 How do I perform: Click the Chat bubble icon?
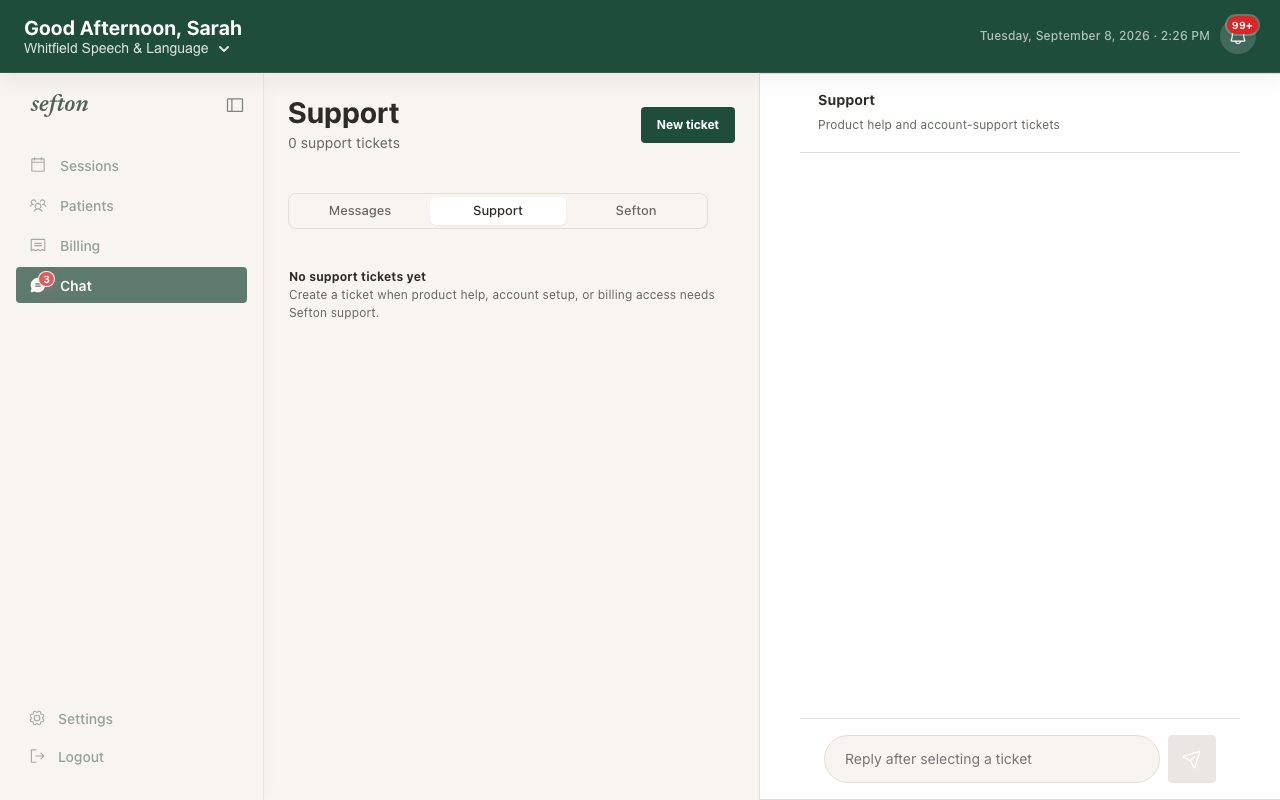tap(38, 285)
